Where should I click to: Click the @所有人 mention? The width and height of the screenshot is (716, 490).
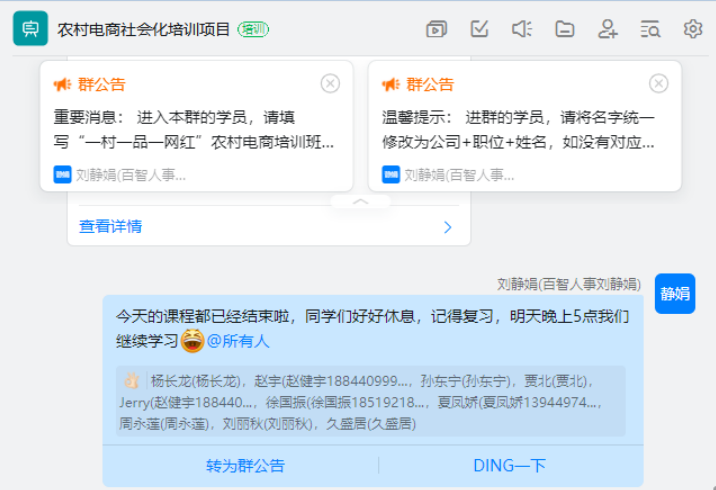pyautogui.click(x=238, y=341)
